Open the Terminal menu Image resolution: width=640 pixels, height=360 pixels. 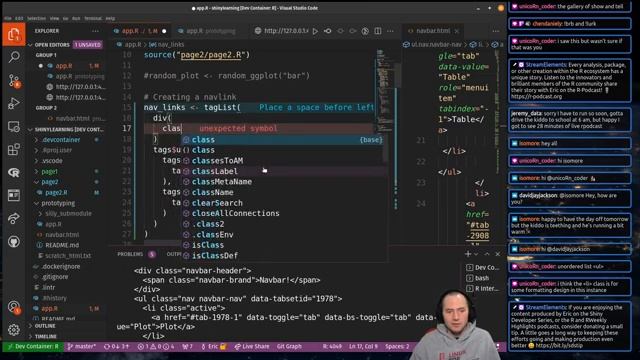(x=93, y=18)
